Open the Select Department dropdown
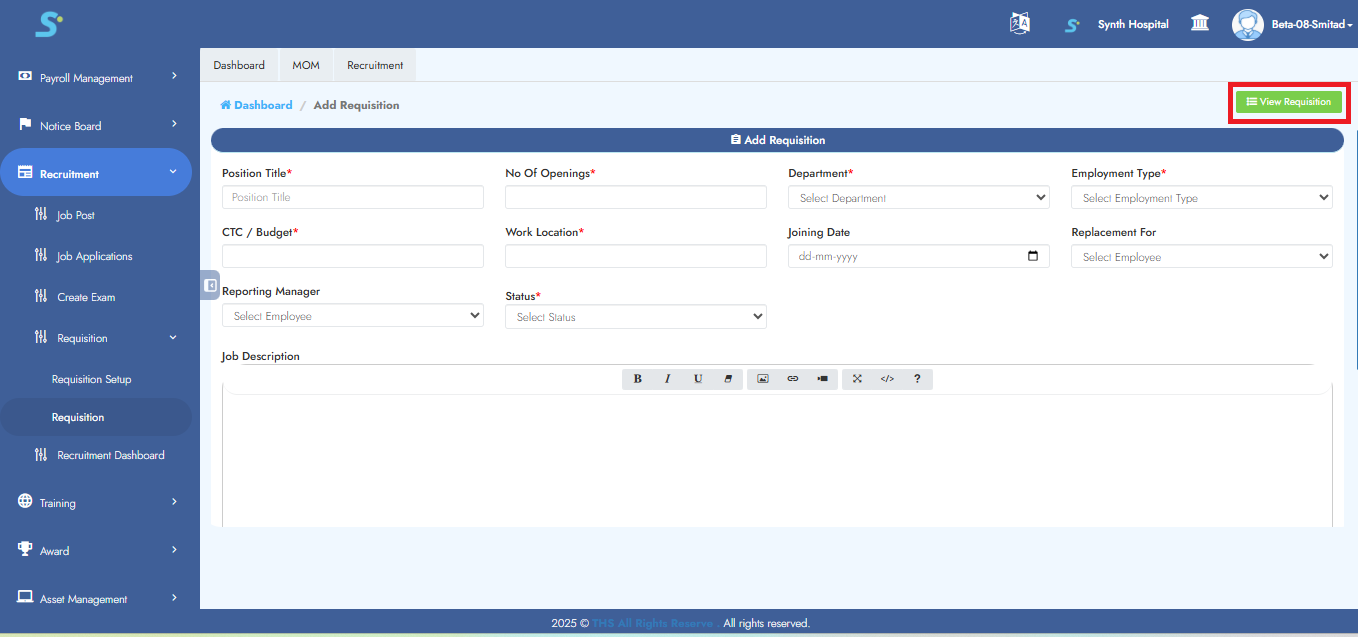The image size is (1358, 637). (918, 198)
